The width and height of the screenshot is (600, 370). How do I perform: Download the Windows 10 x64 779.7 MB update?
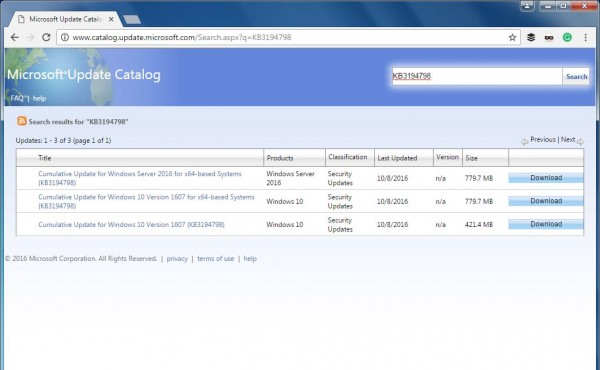546,201
